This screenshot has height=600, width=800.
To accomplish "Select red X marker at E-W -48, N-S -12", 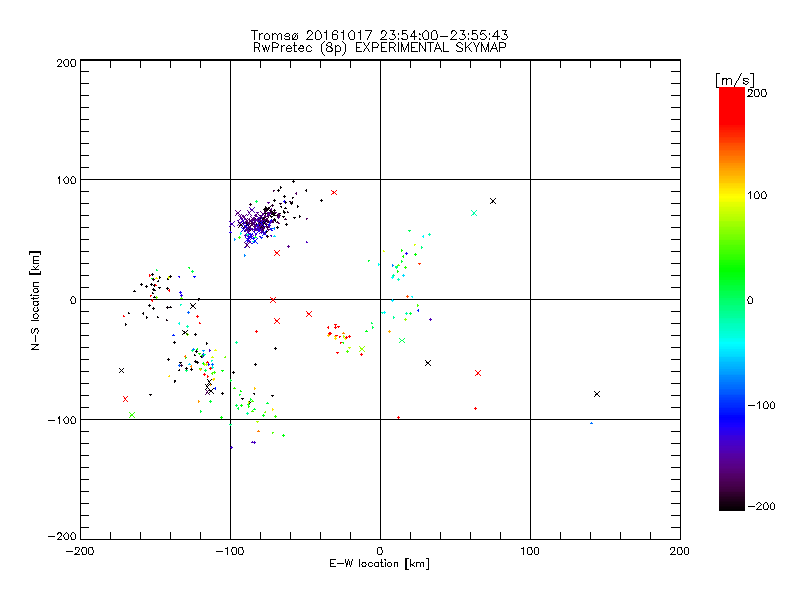I will pyautogui.click(x=309, y=314).
